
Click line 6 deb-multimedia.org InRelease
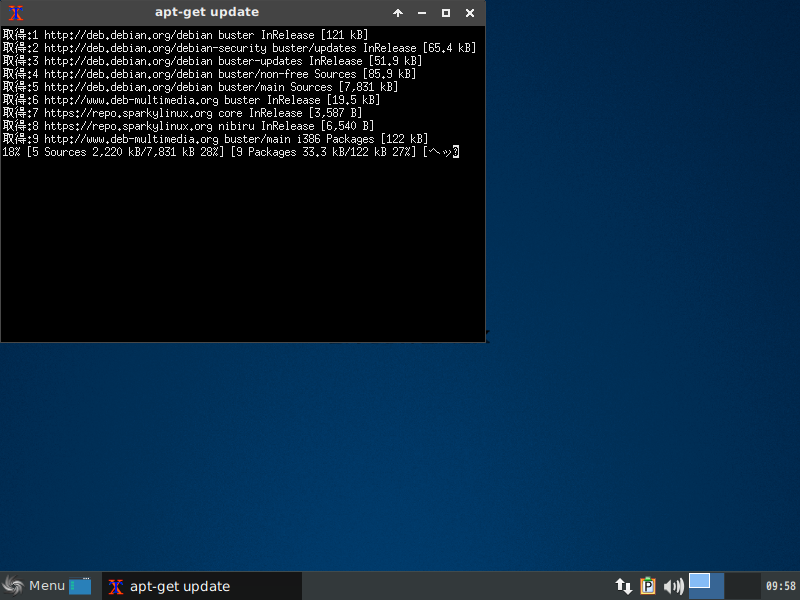(191, 100)
